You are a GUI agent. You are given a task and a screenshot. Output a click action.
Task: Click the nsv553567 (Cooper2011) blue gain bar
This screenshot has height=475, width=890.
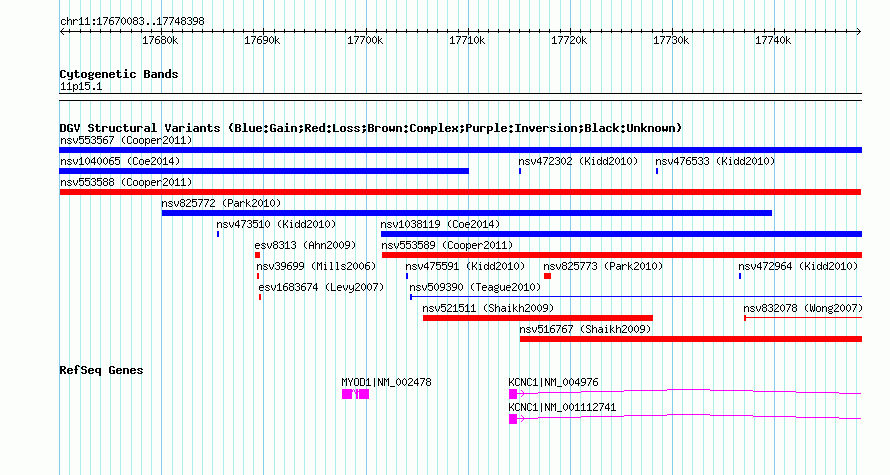point(460,150)
